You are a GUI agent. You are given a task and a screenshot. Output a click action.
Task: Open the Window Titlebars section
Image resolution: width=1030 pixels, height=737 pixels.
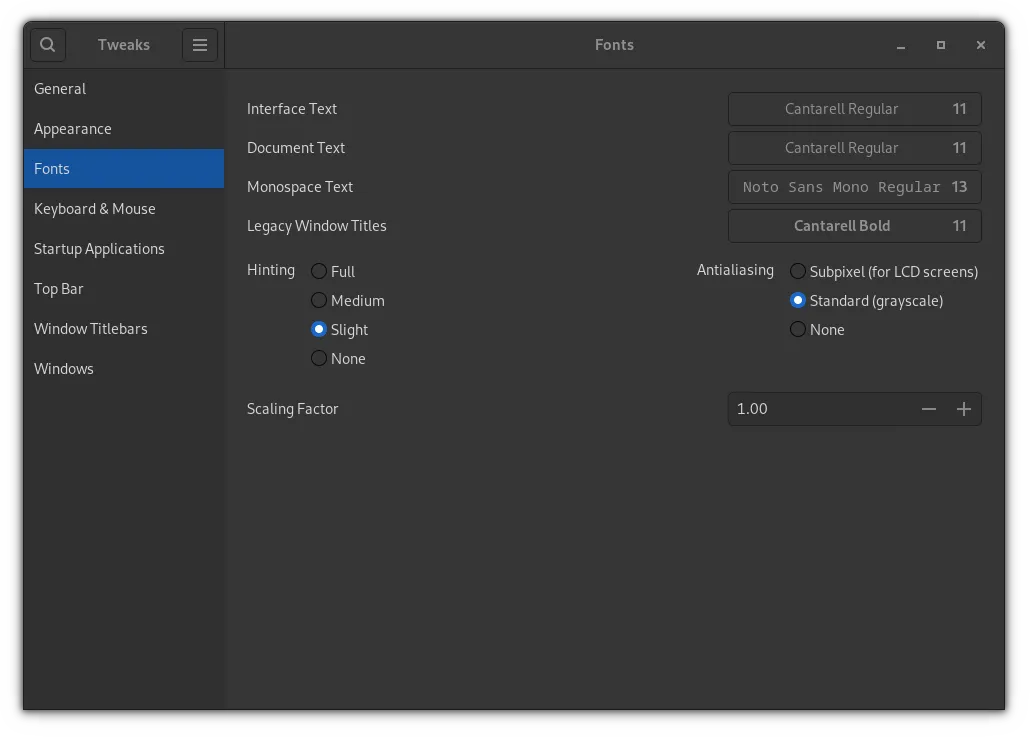91,328
